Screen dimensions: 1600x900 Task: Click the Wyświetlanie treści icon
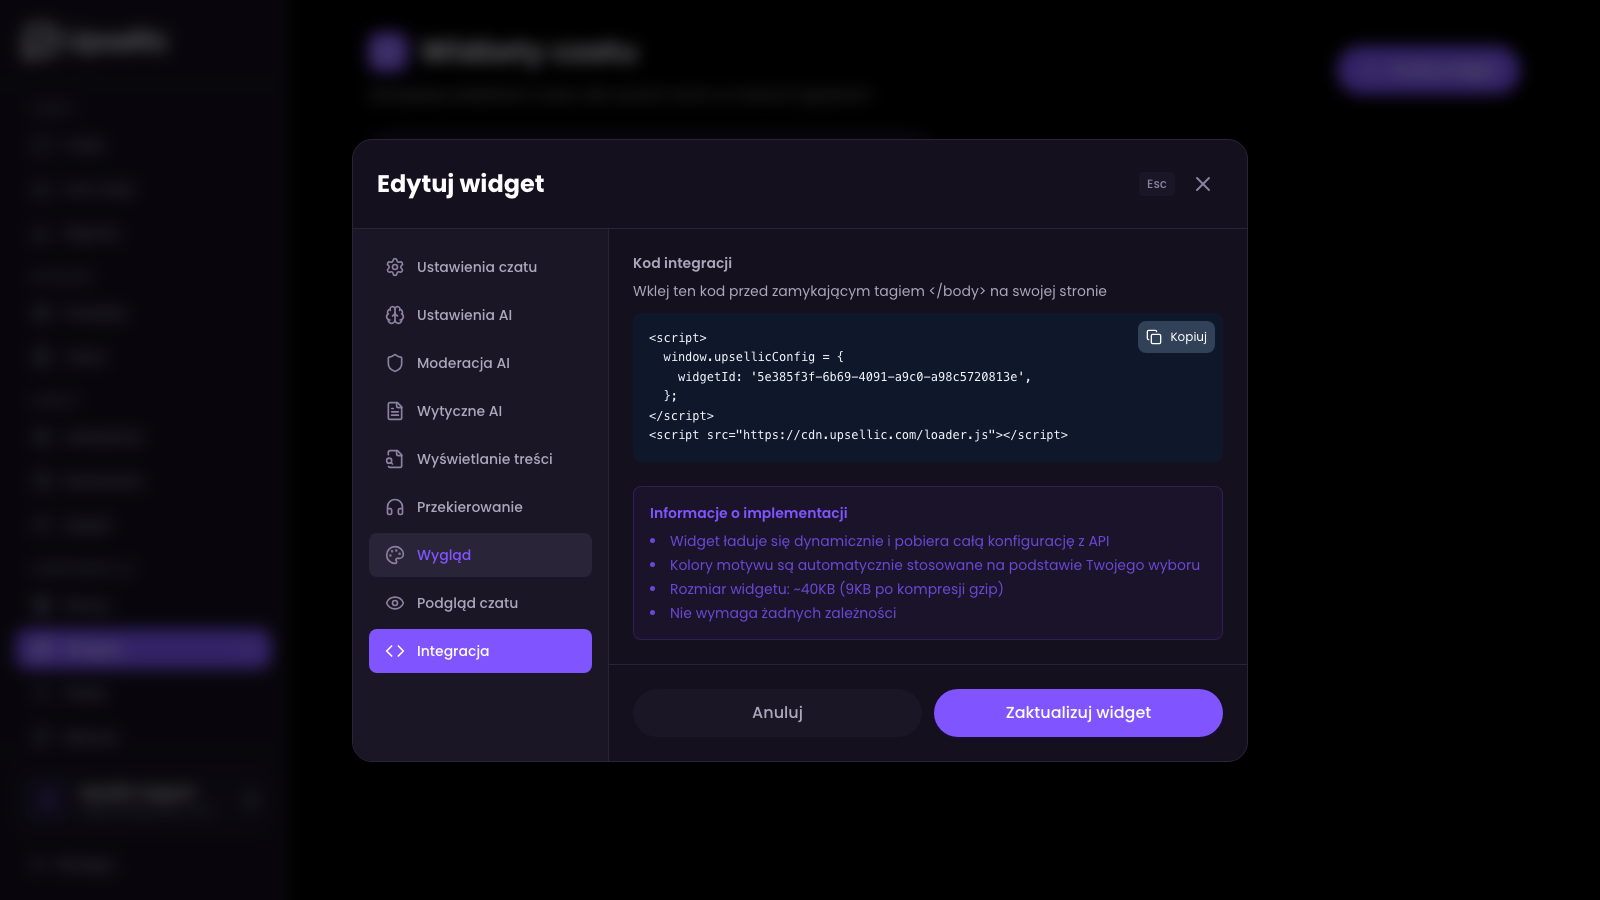click(x=396, y=459)
